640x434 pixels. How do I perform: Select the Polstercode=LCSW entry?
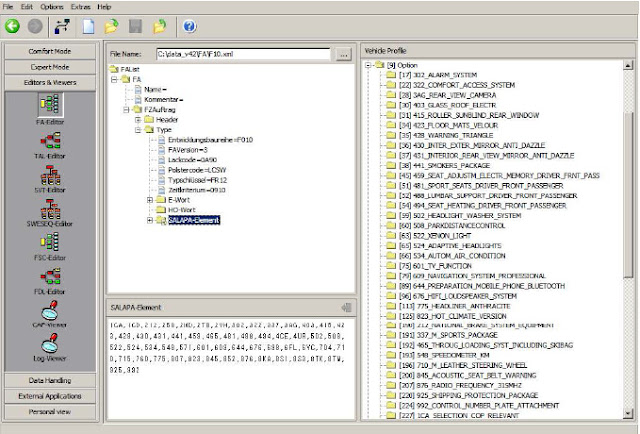(x=197, y=170)
